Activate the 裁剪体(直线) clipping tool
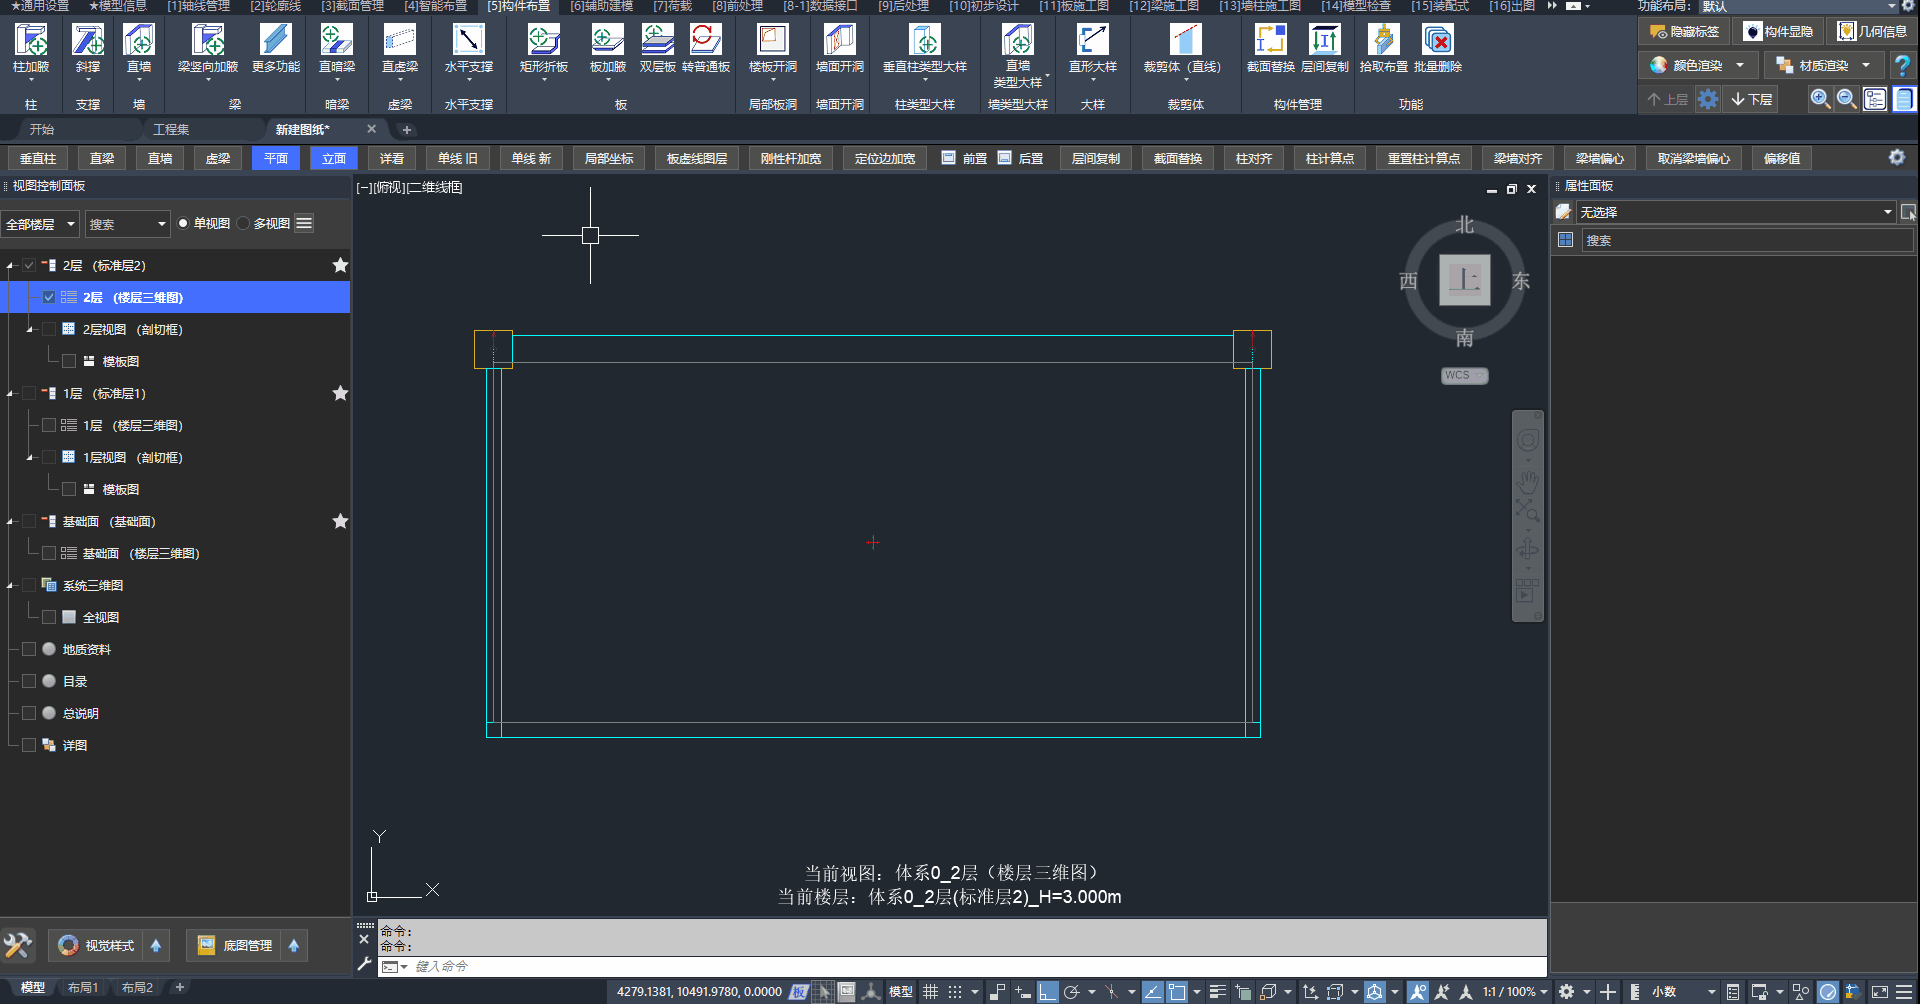Image resolution: width=1920 pixels, height=1004 pixels. [1183, 49]
